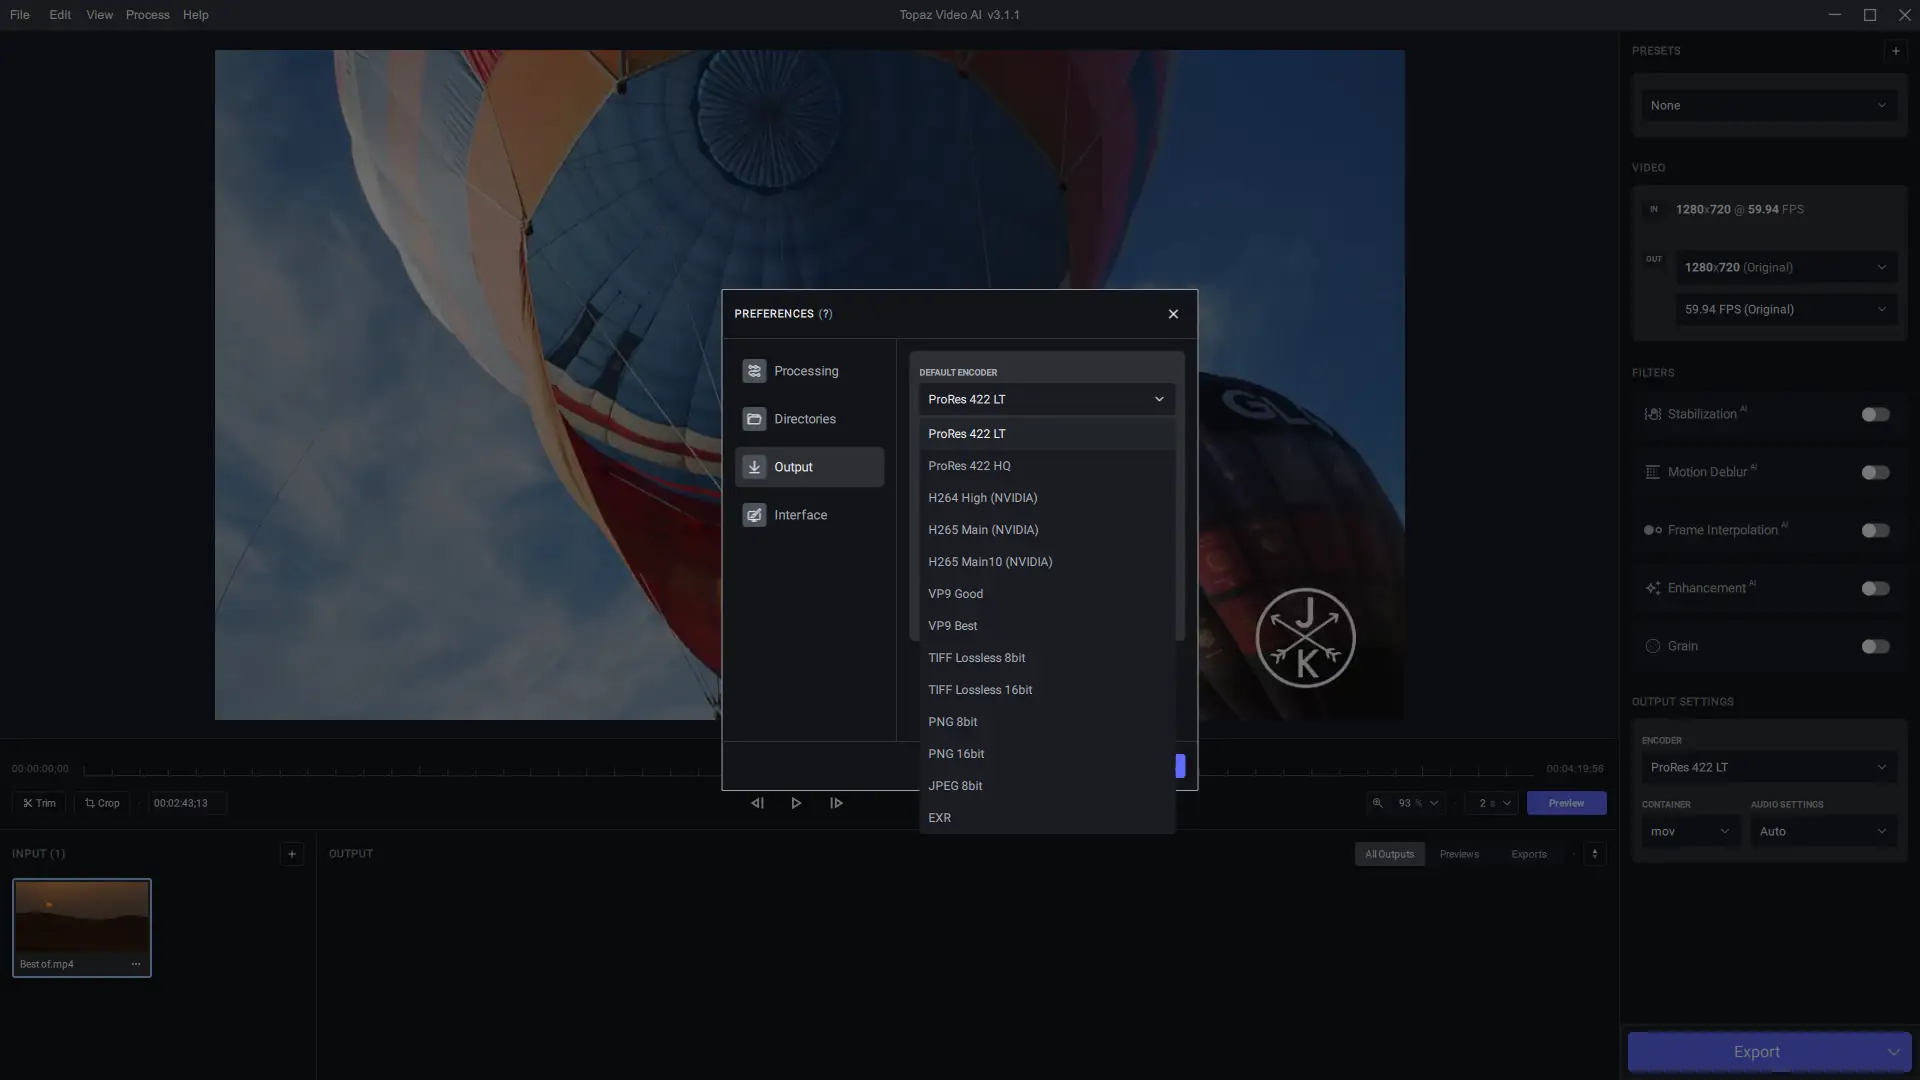
Task: Click the Export button
Action: pos(1755,1052)
